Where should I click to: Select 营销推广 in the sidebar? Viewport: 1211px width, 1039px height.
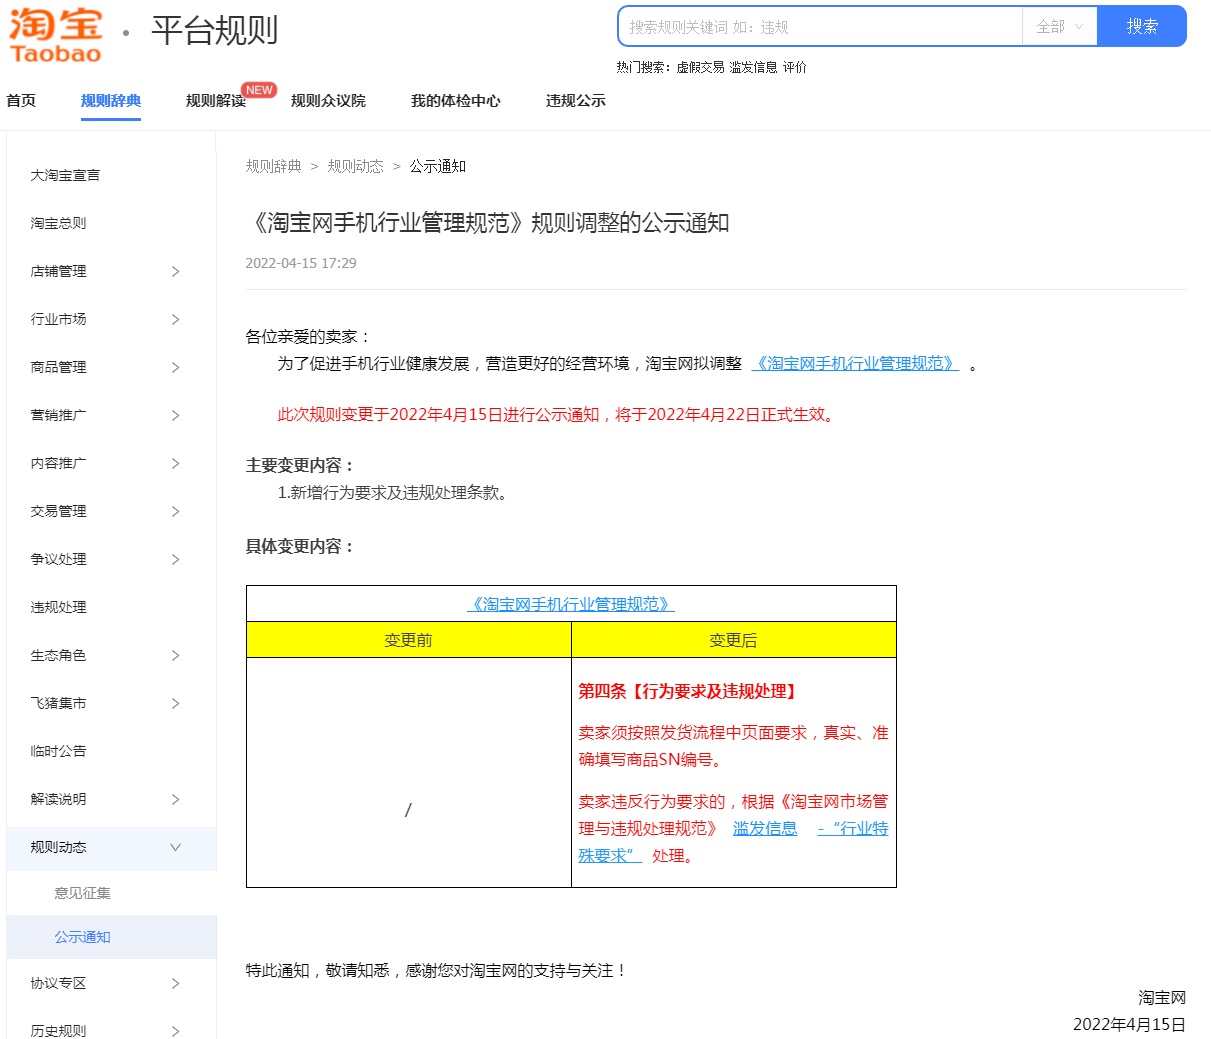(58, 415)
